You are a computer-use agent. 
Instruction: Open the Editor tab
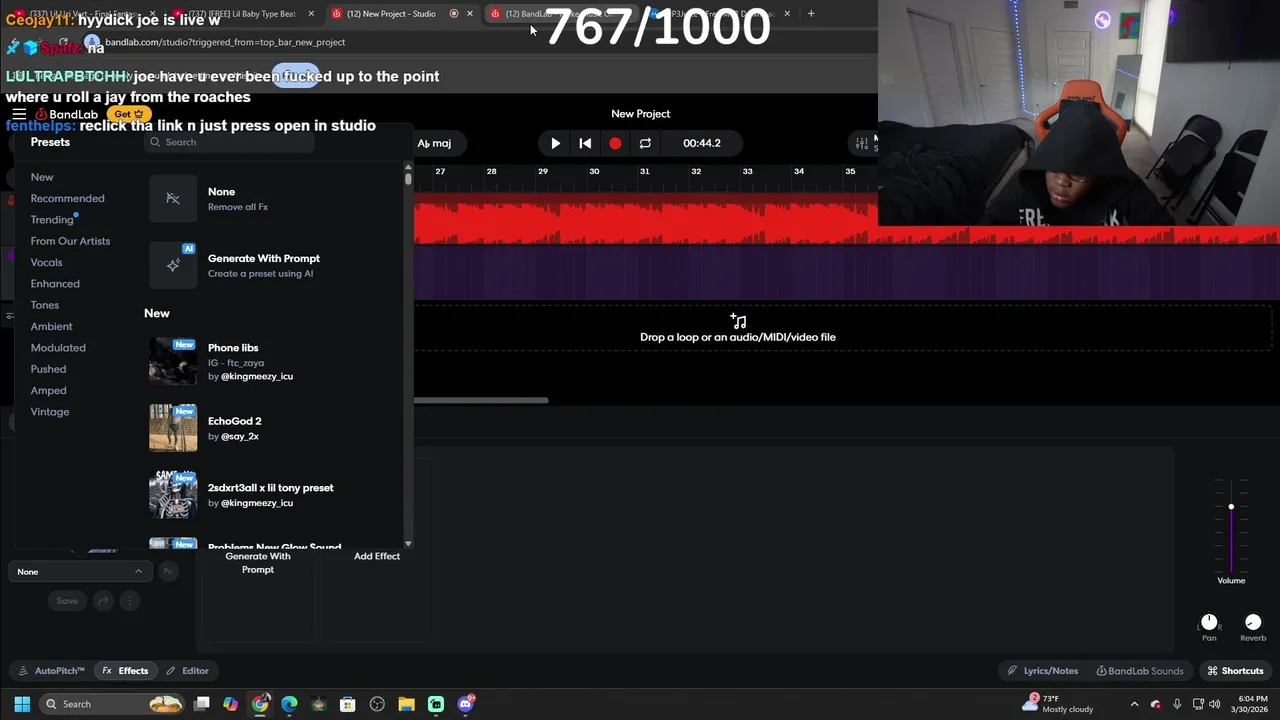pos(187,671)
